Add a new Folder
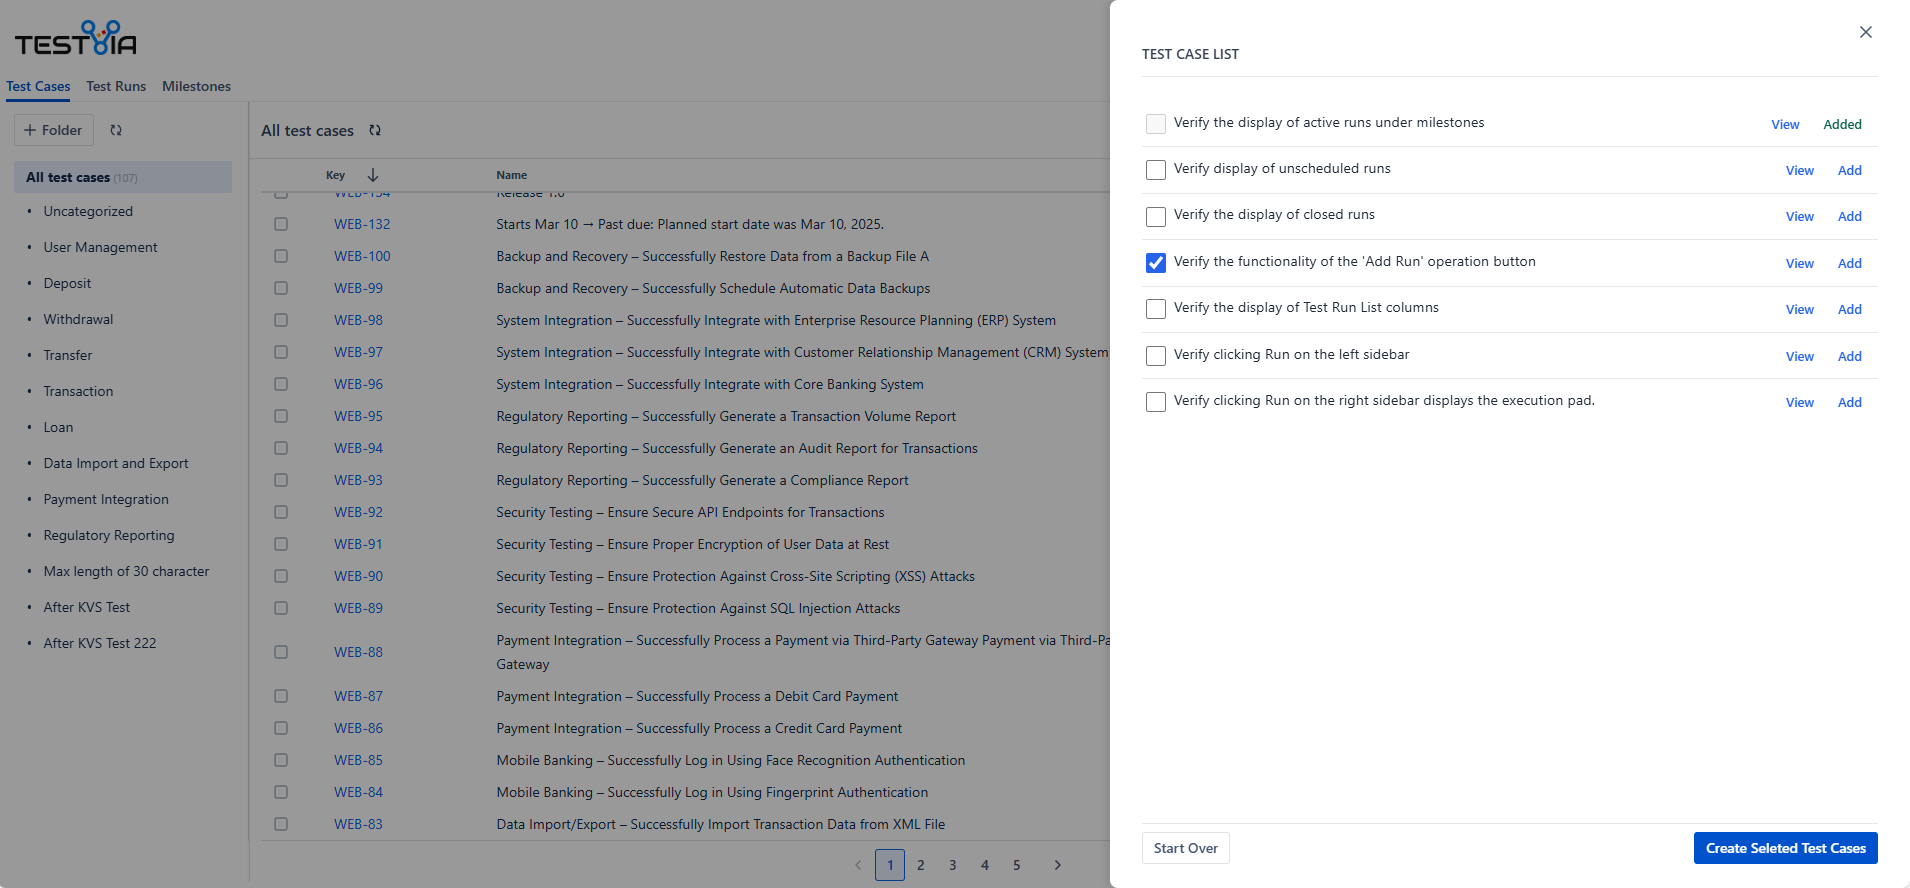 pyautogui.click(x=54, y=130)
